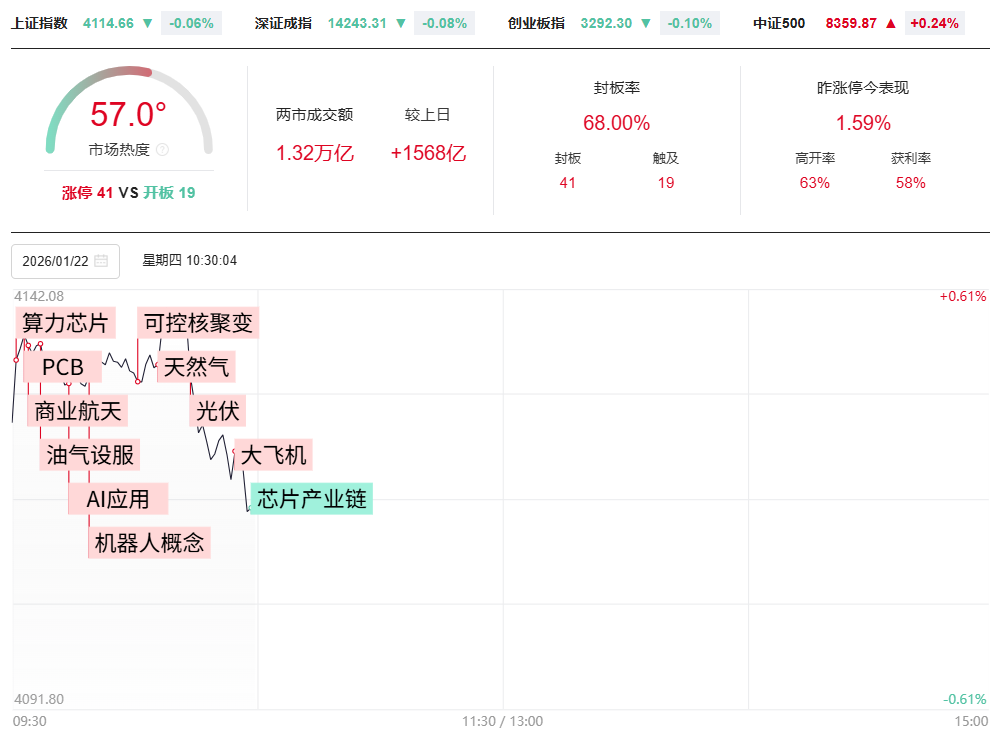Click the 封板率 68.00% figure
The height and width of the screenshot is (737, 1000).
616,123
